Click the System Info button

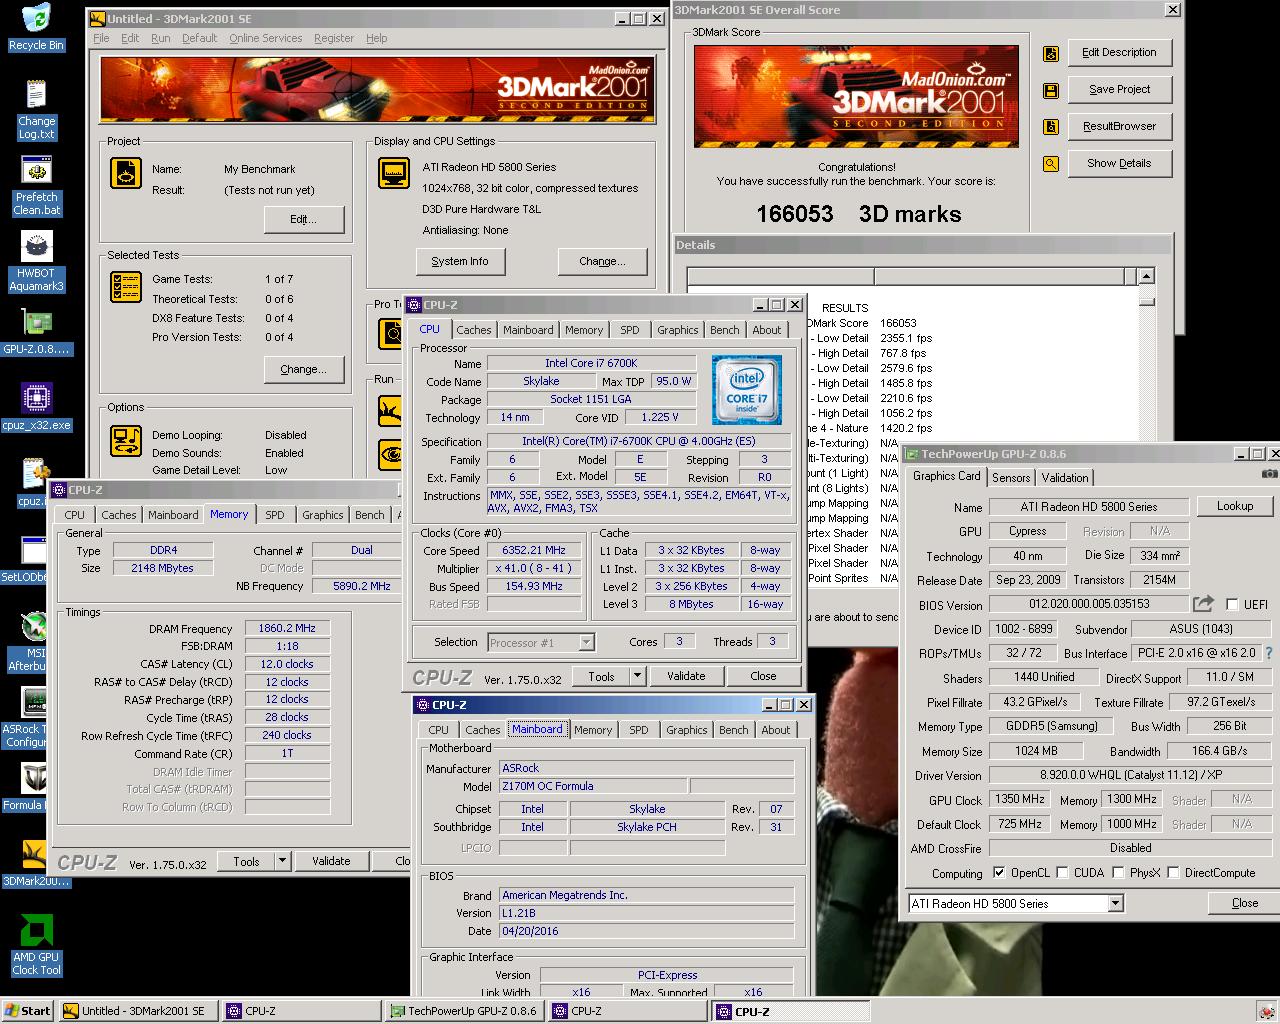pos(460,261)
